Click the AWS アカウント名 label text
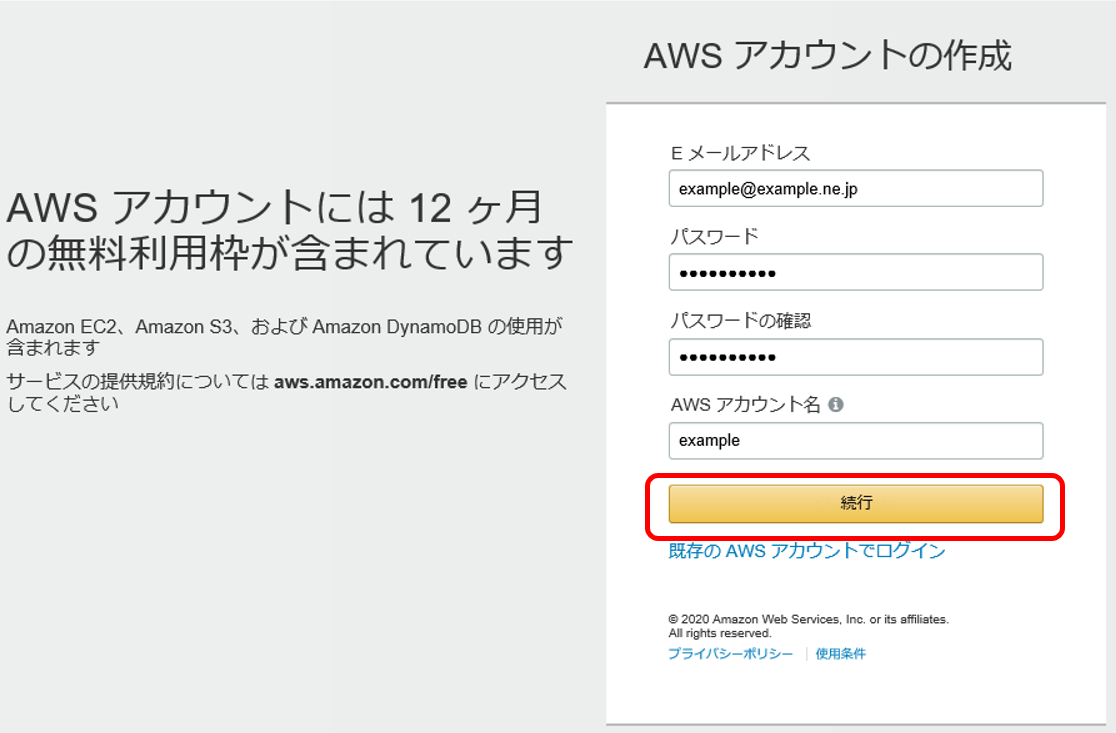 [745, 404]
